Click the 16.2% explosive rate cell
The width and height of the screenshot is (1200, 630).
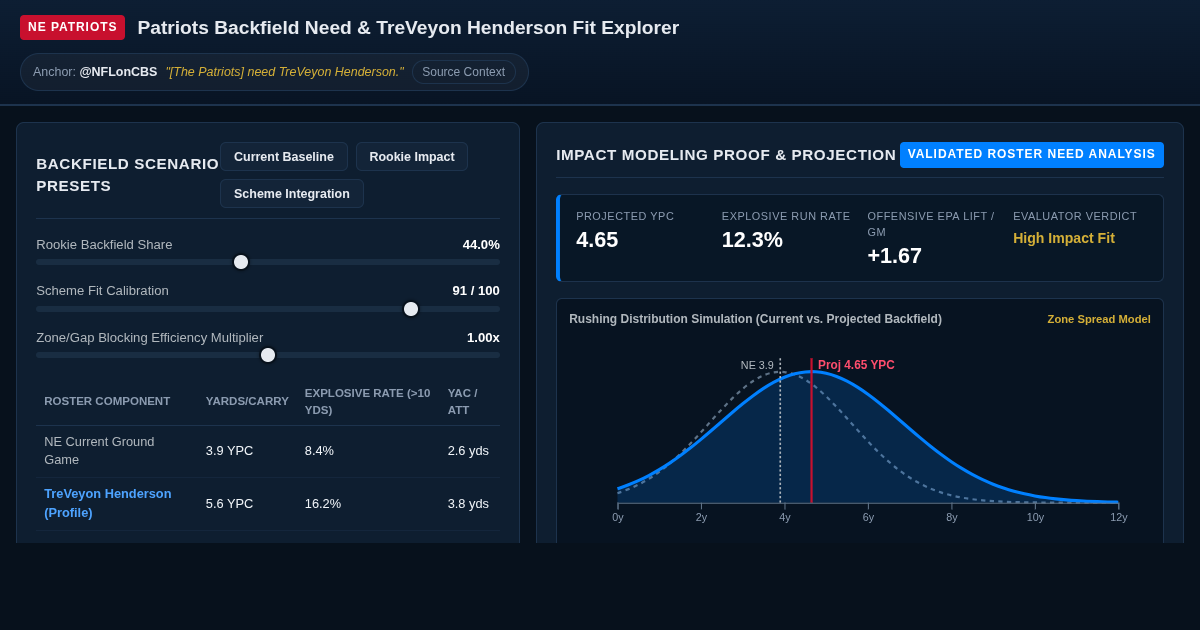(323, 504)
